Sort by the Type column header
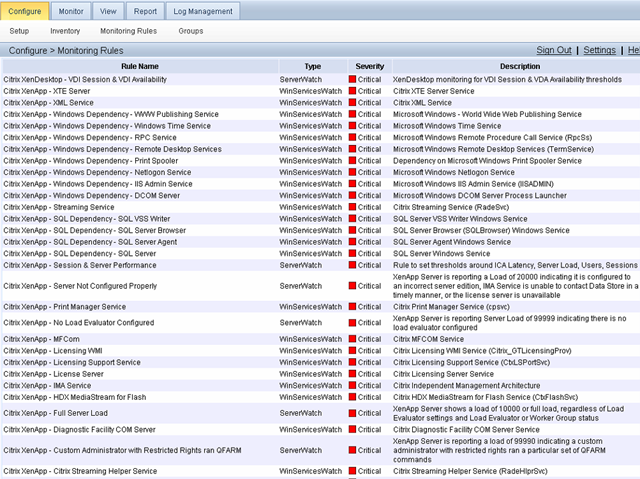Image resolution: width=640 pixels, height=479 pixels. (313, 66)
